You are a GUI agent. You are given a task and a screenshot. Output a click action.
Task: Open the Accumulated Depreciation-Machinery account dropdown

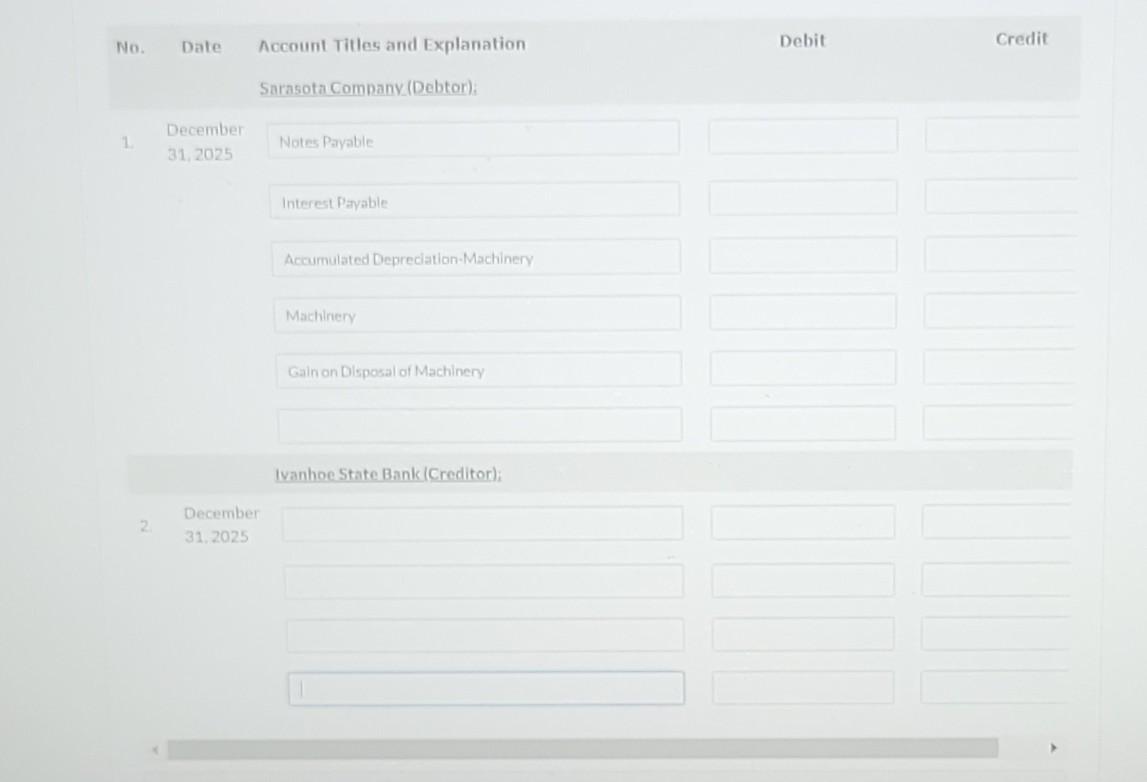click(x=476, y=254)
